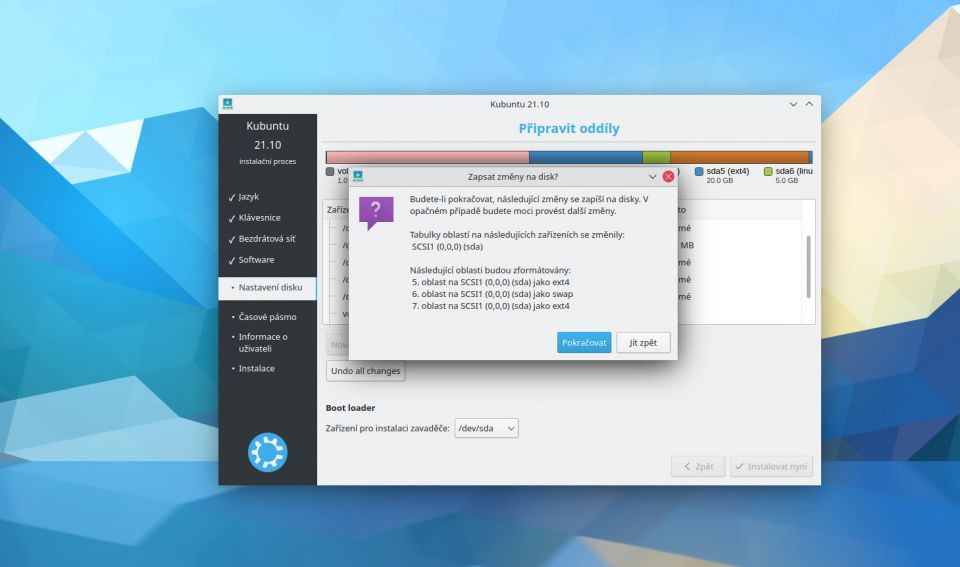
Task: Click the '5.0 GB' size label
Action: tap(787, 181)
